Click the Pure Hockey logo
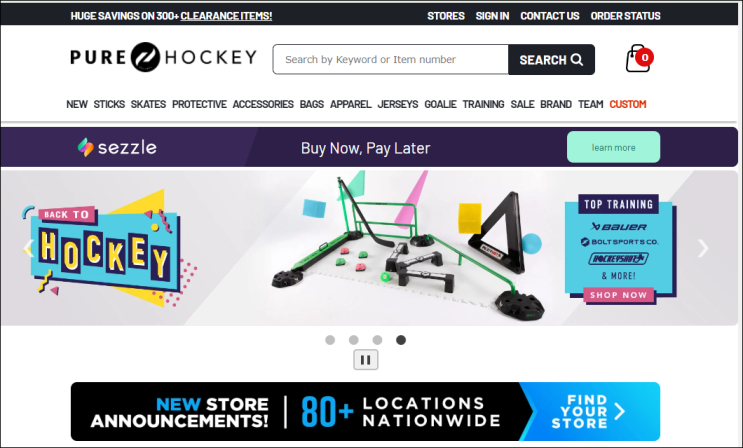743x448 pixels. pos(163,57)
